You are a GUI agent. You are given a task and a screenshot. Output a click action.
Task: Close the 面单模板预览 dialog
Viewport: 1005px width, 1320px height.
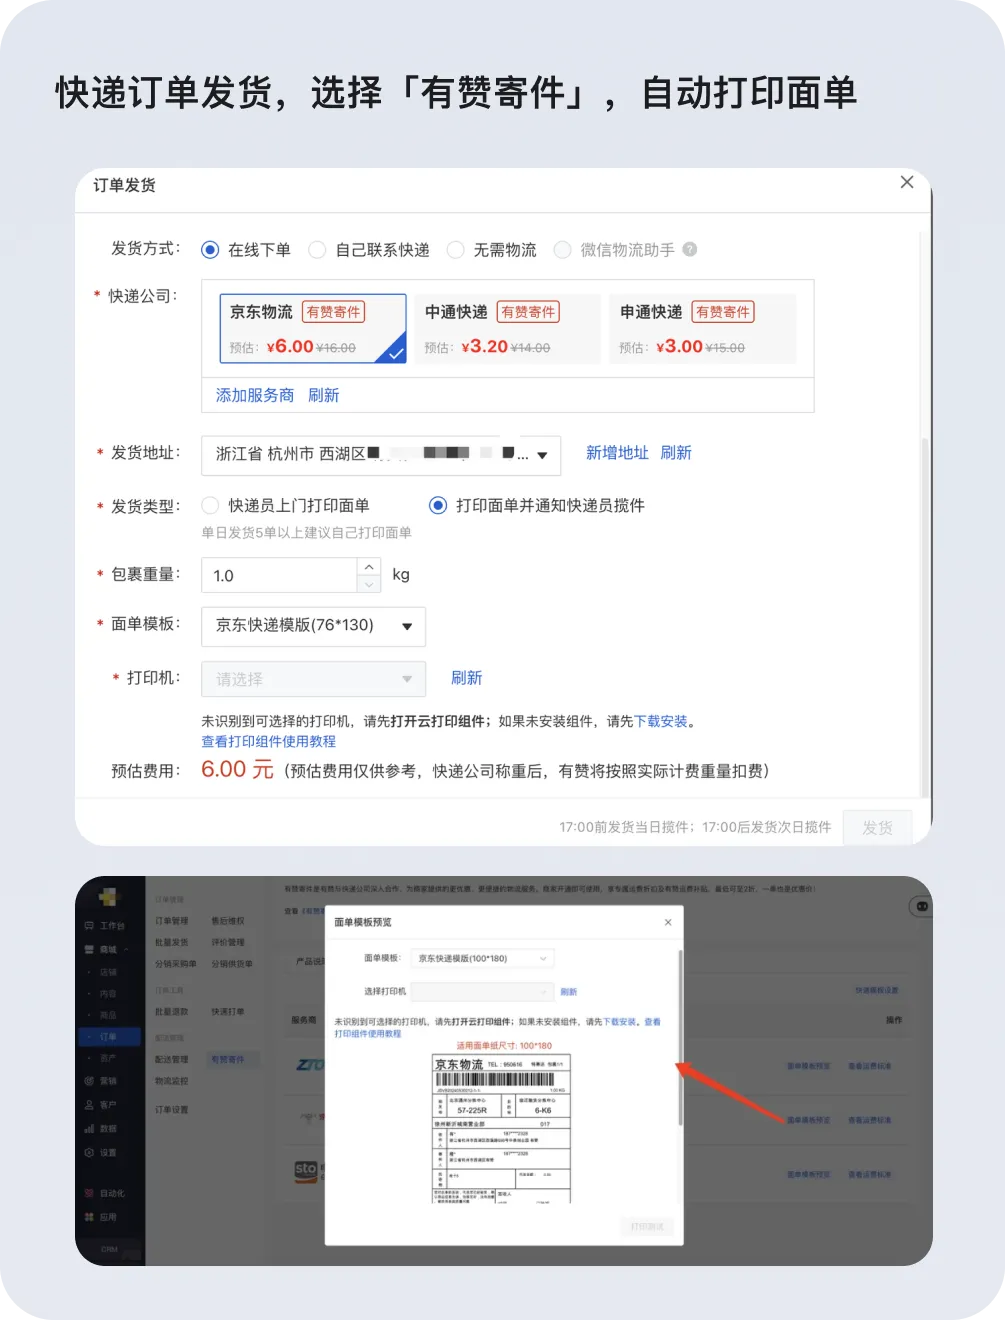668,922
